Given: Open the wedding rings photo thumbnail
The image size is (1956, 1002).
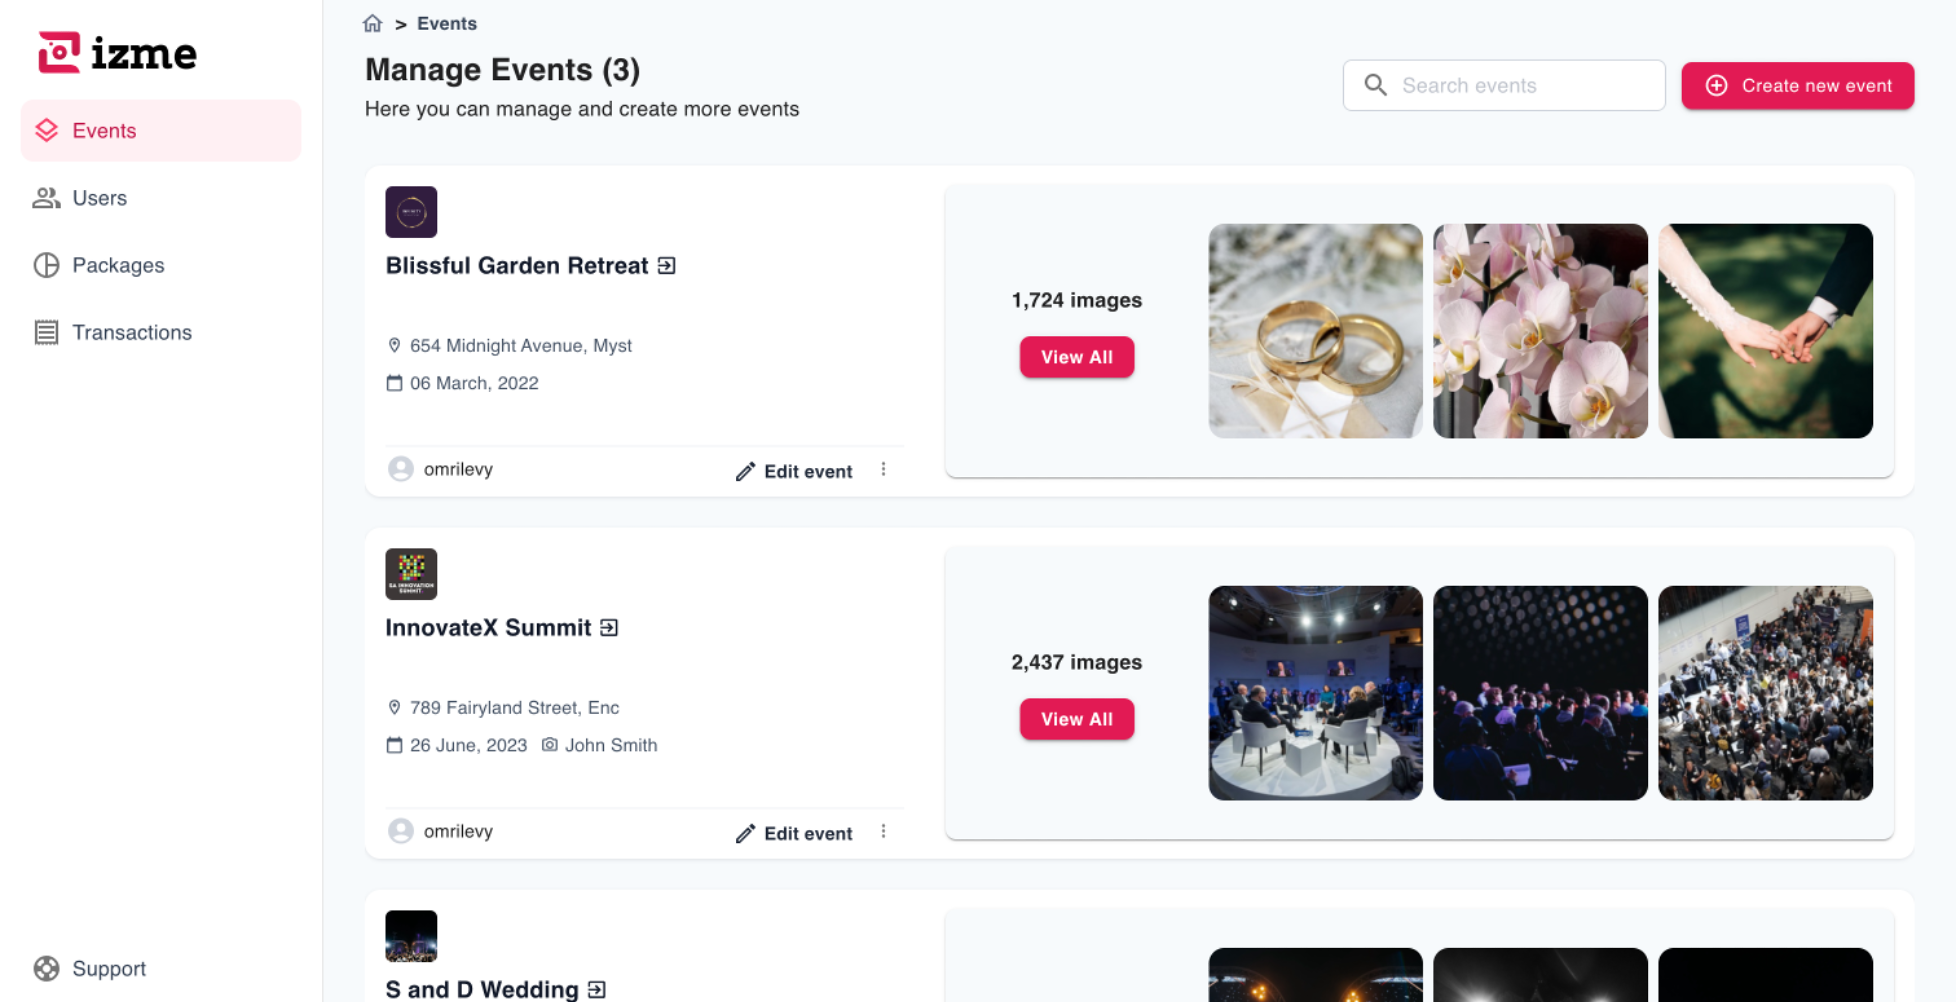Looking at the screenshot, I should point(1315,331).
